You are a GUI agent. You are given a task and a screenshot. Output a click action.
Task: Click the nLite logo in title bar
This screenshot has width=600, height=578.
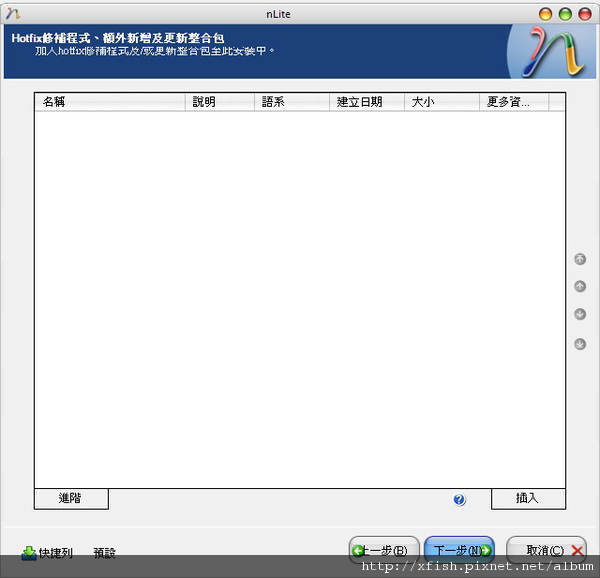coord(13,13)
